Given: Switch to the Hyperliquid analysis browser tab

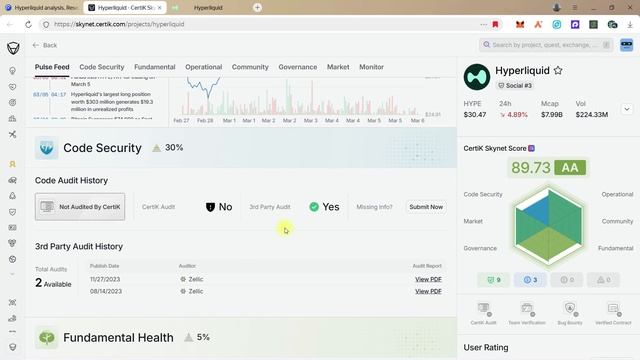Looking at the screenshot, I should (42, 7).
